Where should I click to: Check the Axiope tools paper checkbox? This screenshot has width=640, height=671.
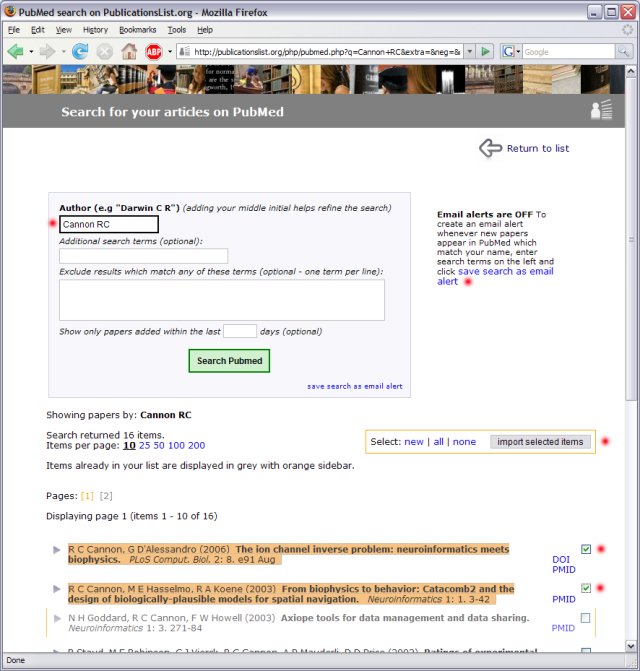point(586,618)
